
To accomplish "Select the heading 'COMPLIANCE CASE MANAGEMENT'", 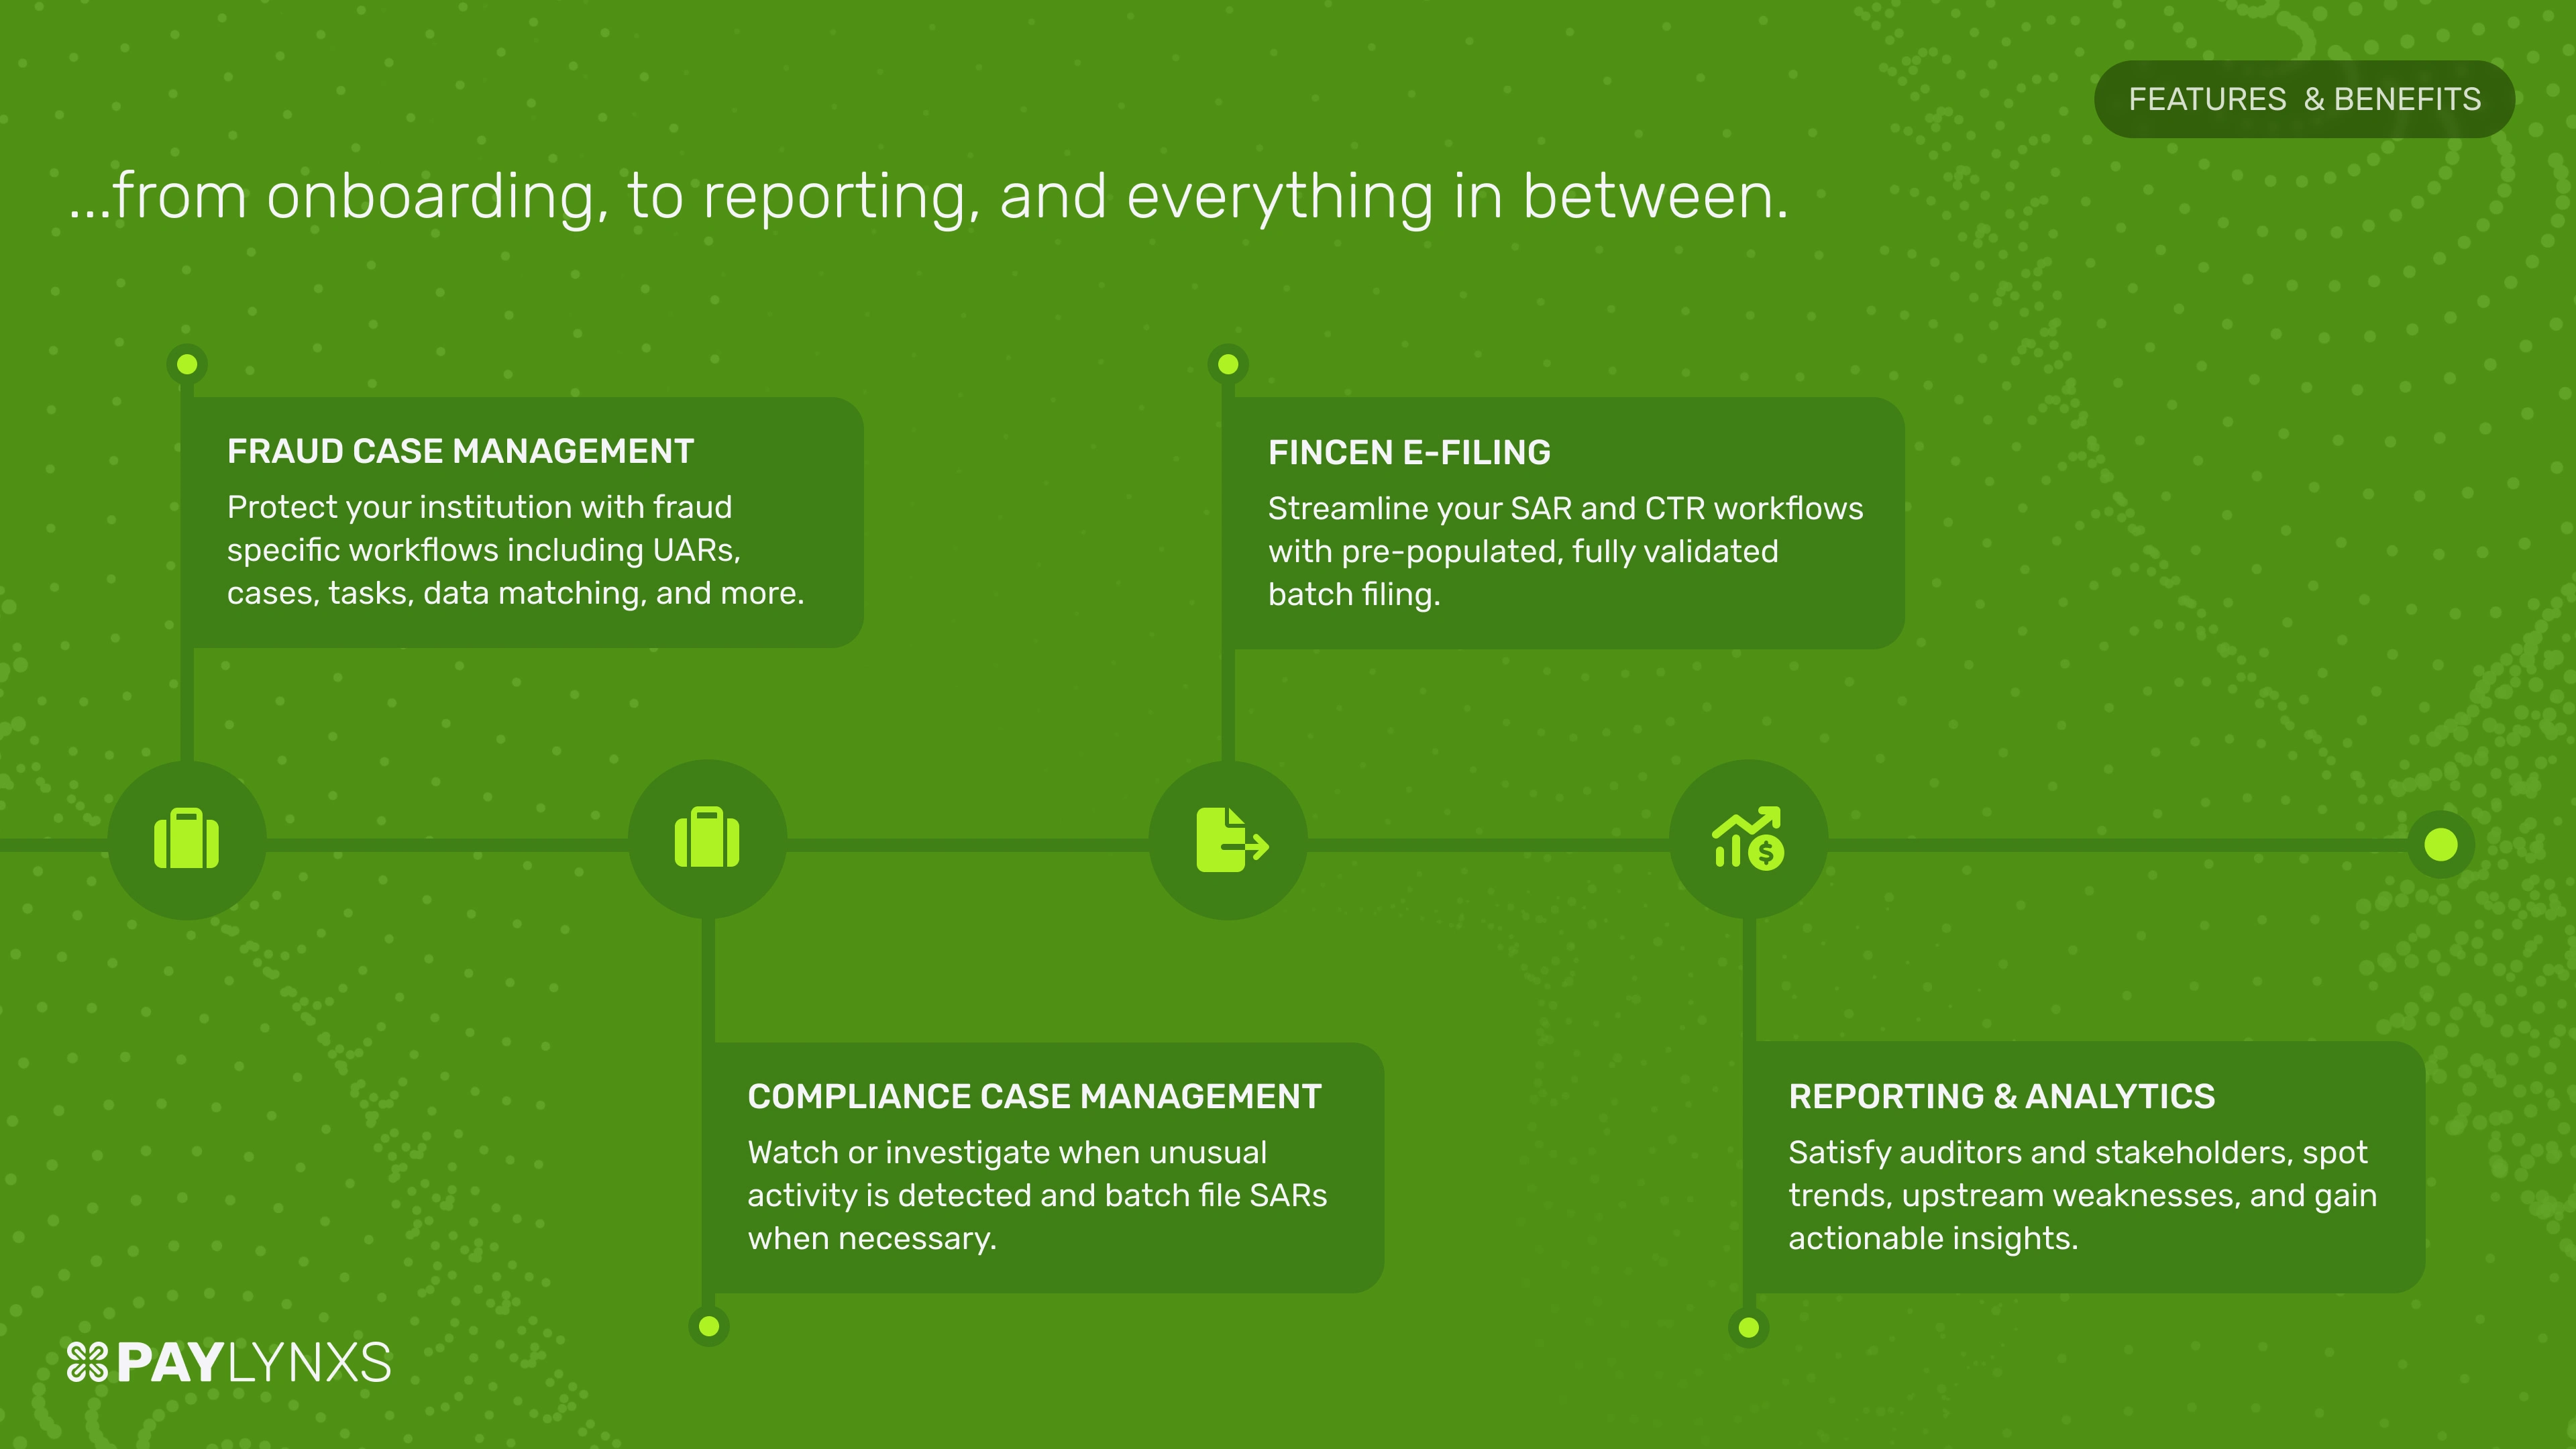I will [1034, 1097].
